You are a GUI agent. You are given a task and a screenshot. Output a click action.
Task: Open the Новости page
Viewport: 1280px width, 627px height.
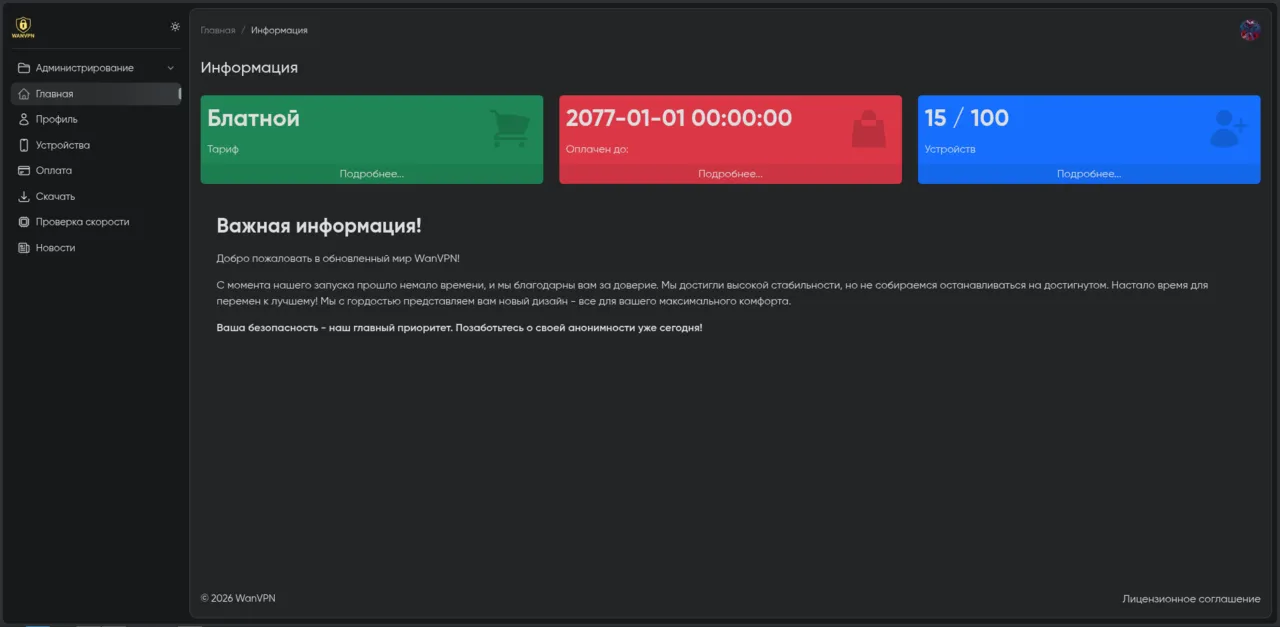click(x=96, y=248)
